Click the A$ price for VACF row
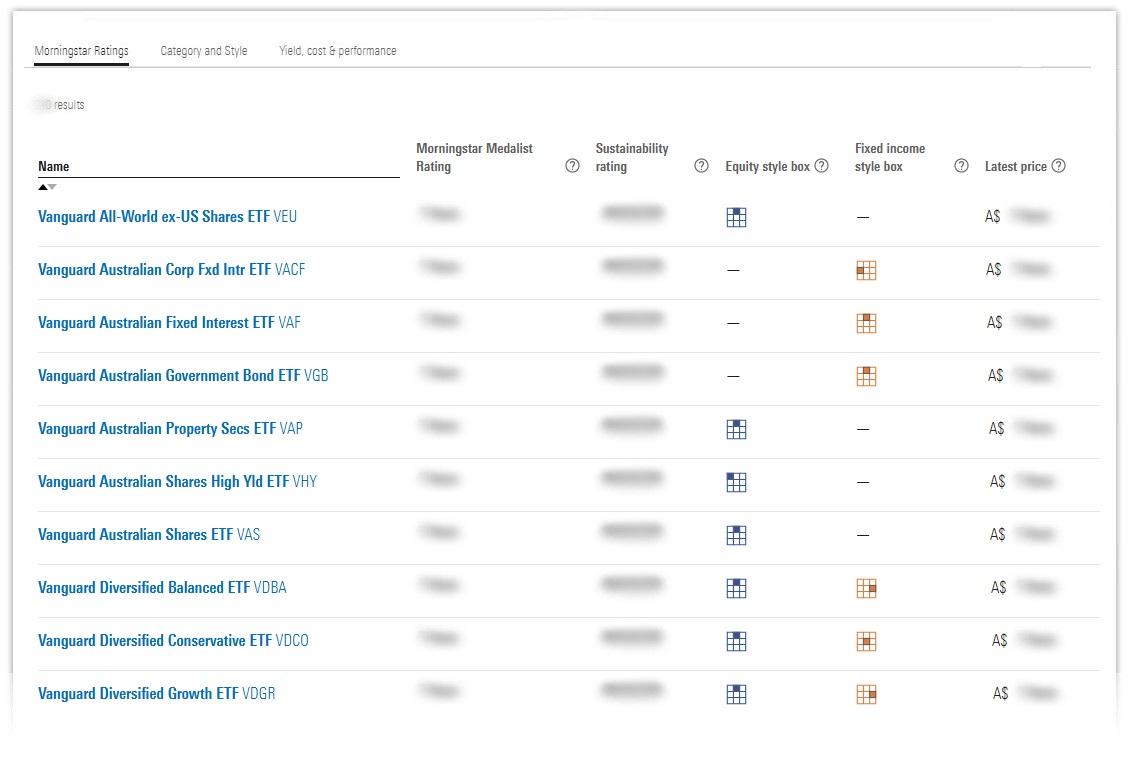The width and height of the screenshot is (1129, 759). 1017,269
